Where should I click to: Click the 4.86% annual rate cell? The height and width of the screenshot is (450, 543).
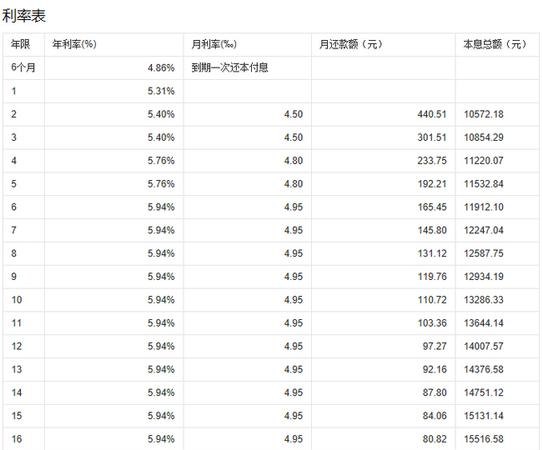click(161, 68)
